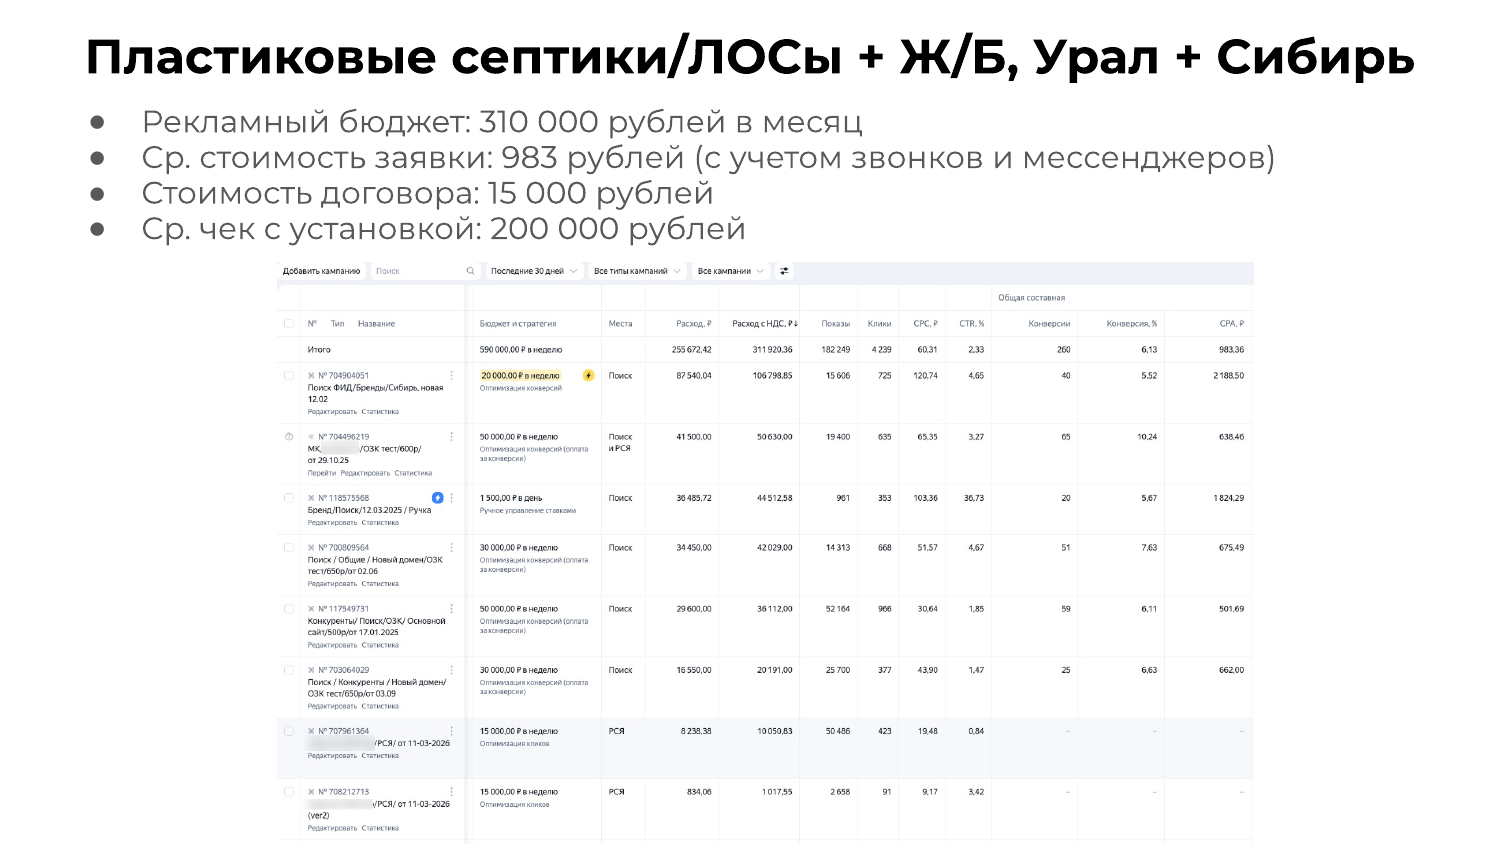Open three-dot menu for campaign 118575568
This screenshot has height=844, width=1500.
[452, 498]
